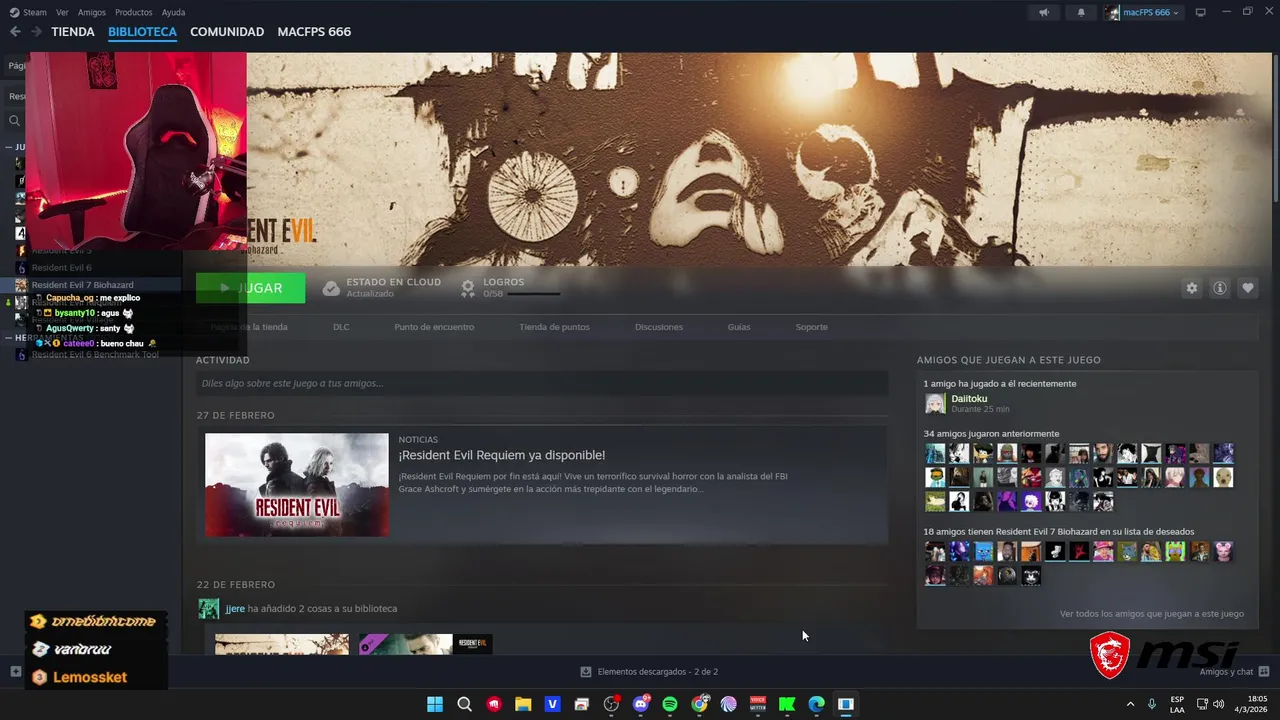1280x720 pixels.
Task: Select Resident Evil 6 Benchmark Tool in library
Action: click(x=95, y=354)
